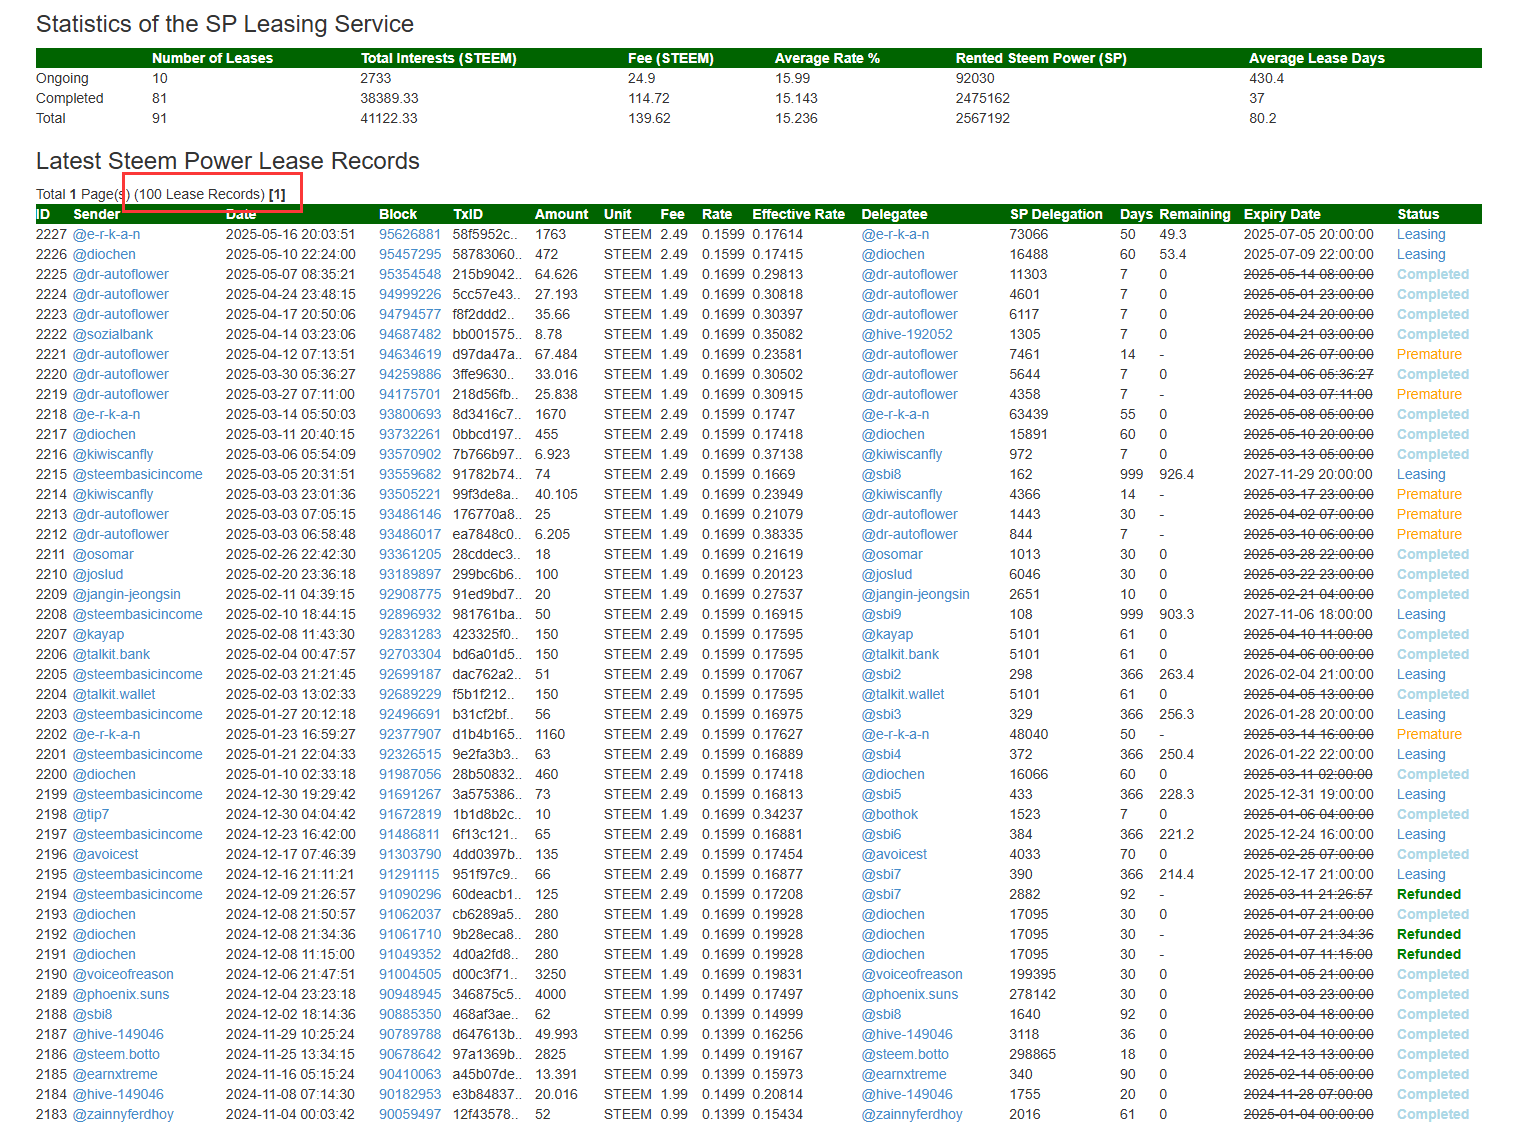Select SP delegation value 298865
The image size is (1521, 1127).
coord(1033,1054)
